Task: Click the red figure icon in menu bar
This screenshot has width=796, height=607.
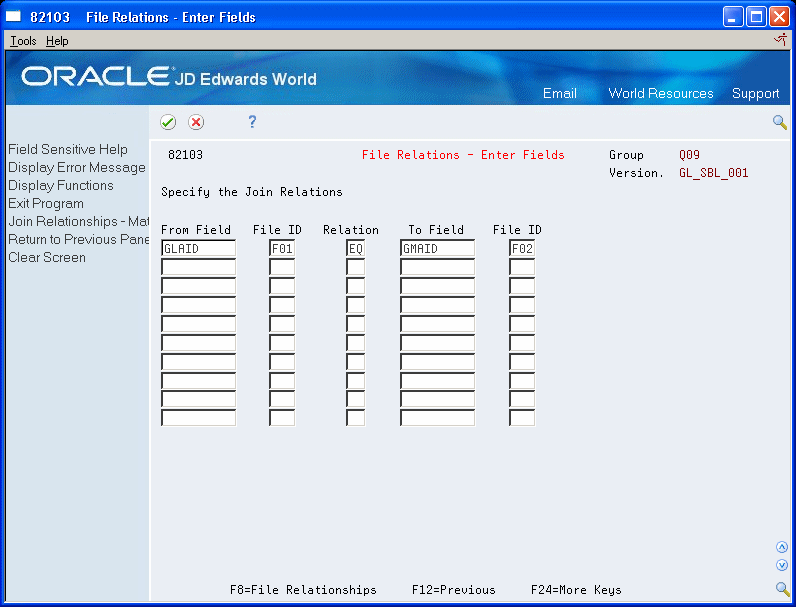Action: pyautogui.click(x=781, y=40)
